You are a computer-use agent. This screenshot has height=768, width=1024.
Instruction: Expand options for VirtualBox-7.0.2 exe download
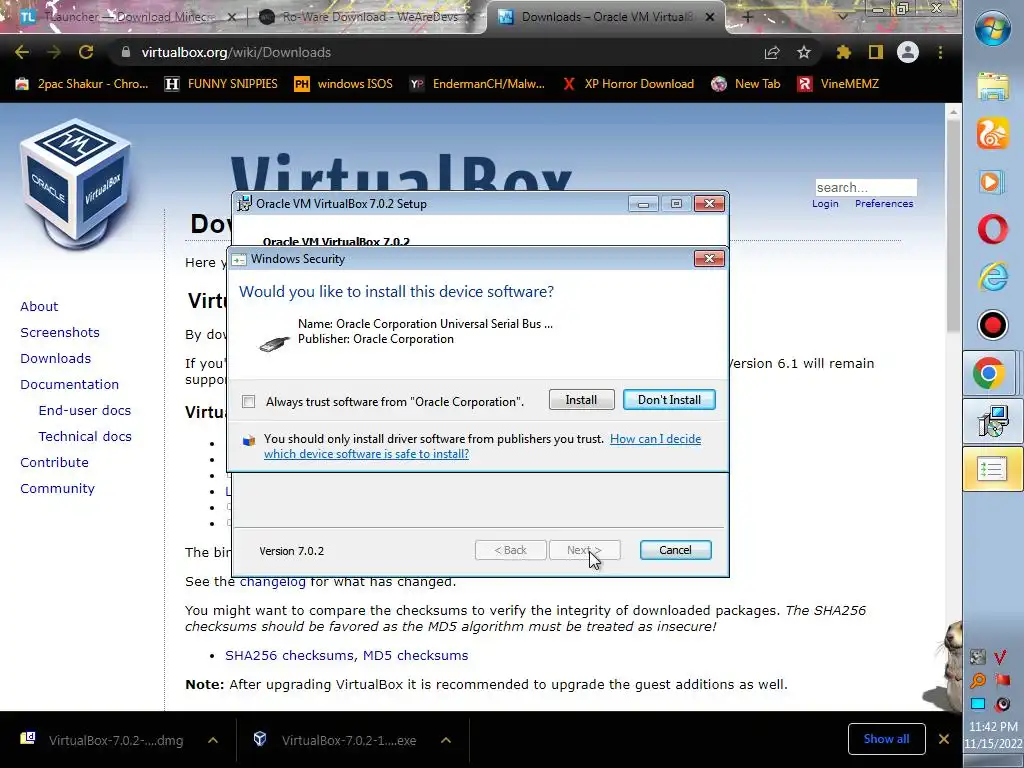tap(446, 740)
